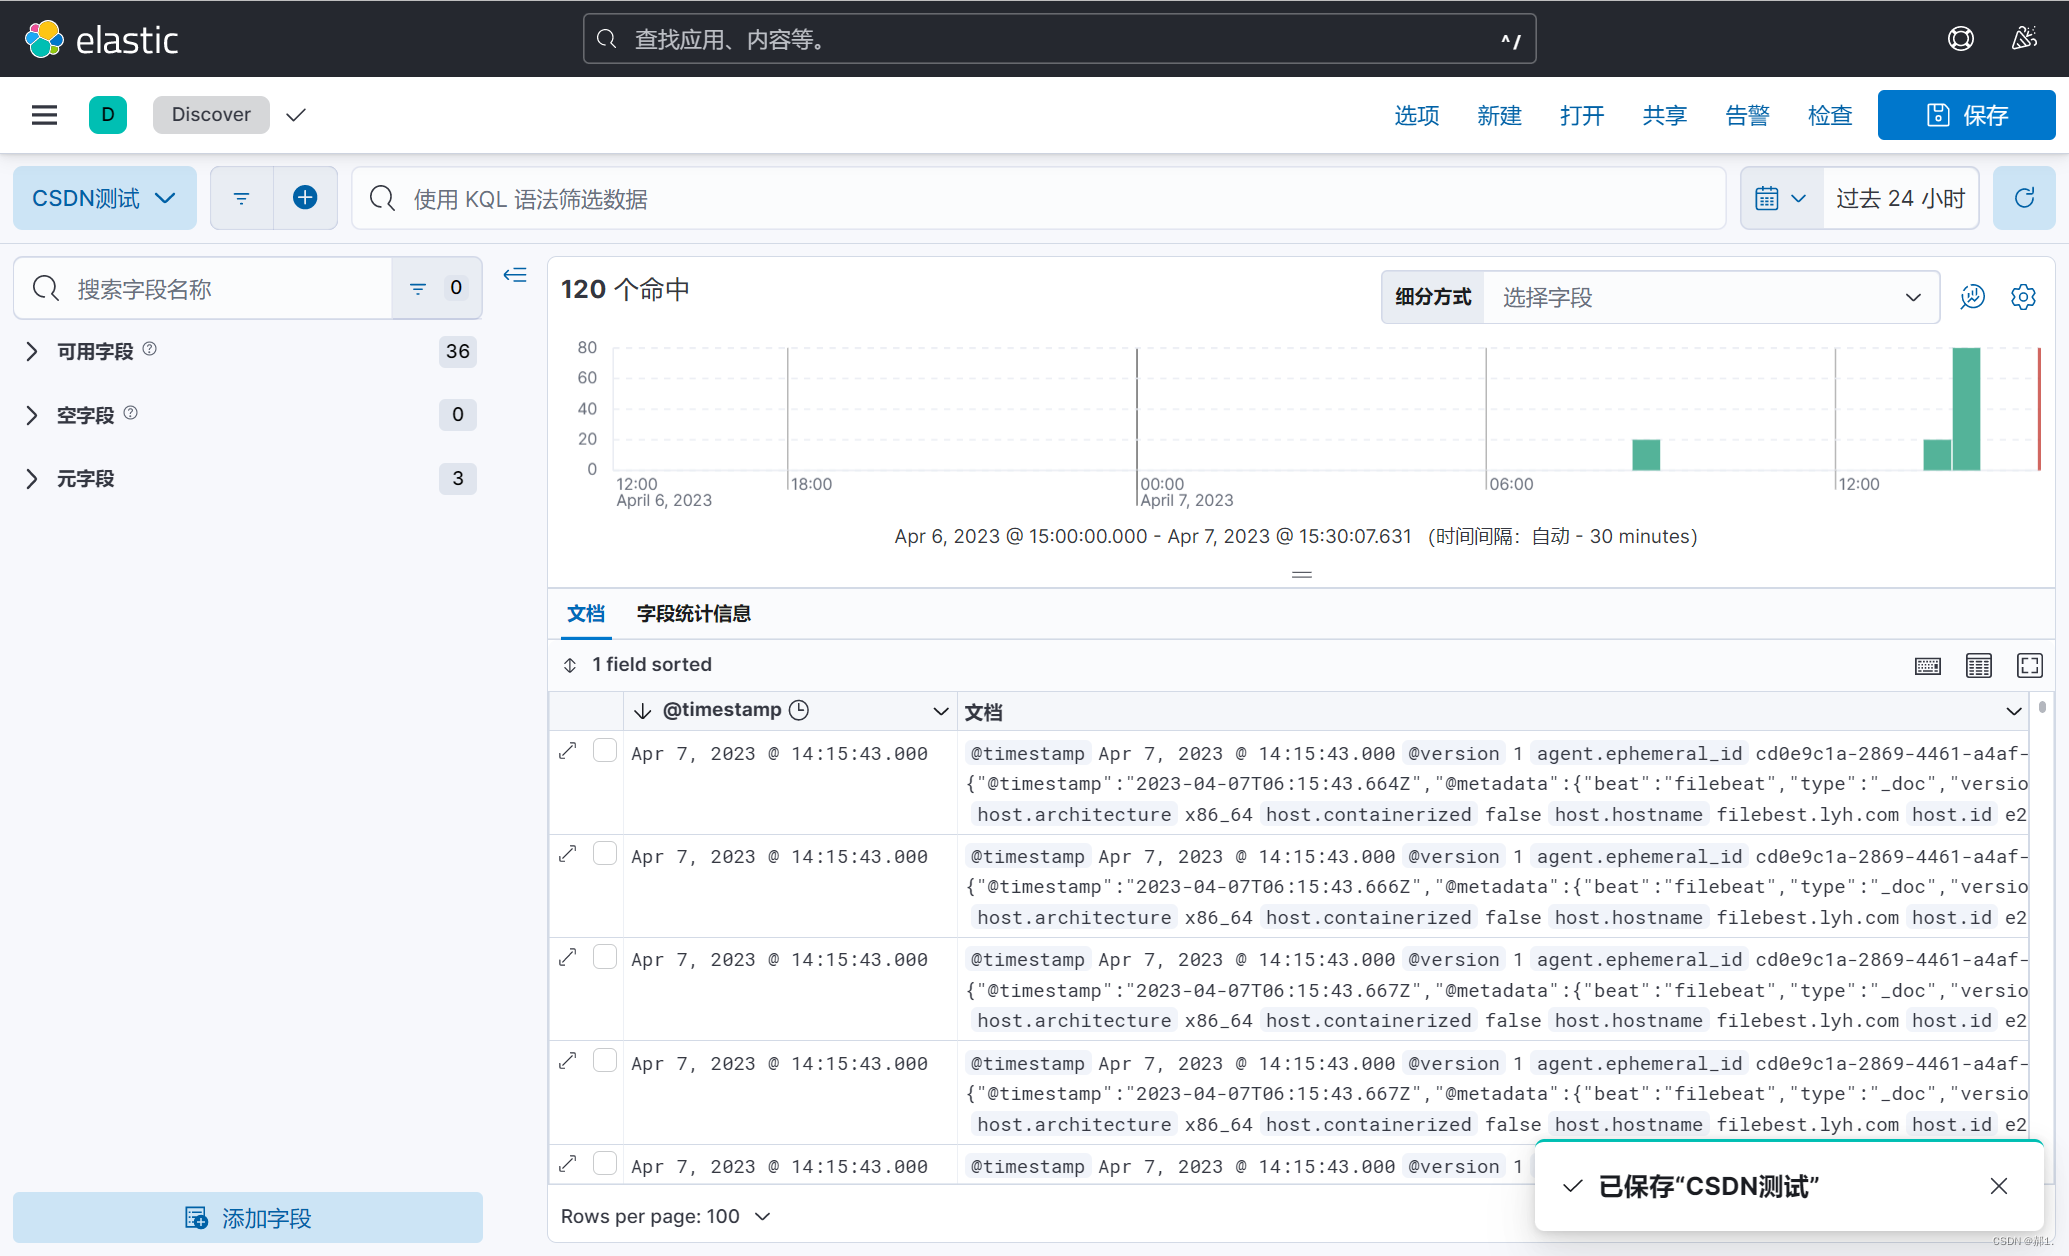Image resolution: width=2069 pixels, height=1256 pixels.
Task: Open the 过去 24 小时 time picker
Action: tap(1900, 198)
